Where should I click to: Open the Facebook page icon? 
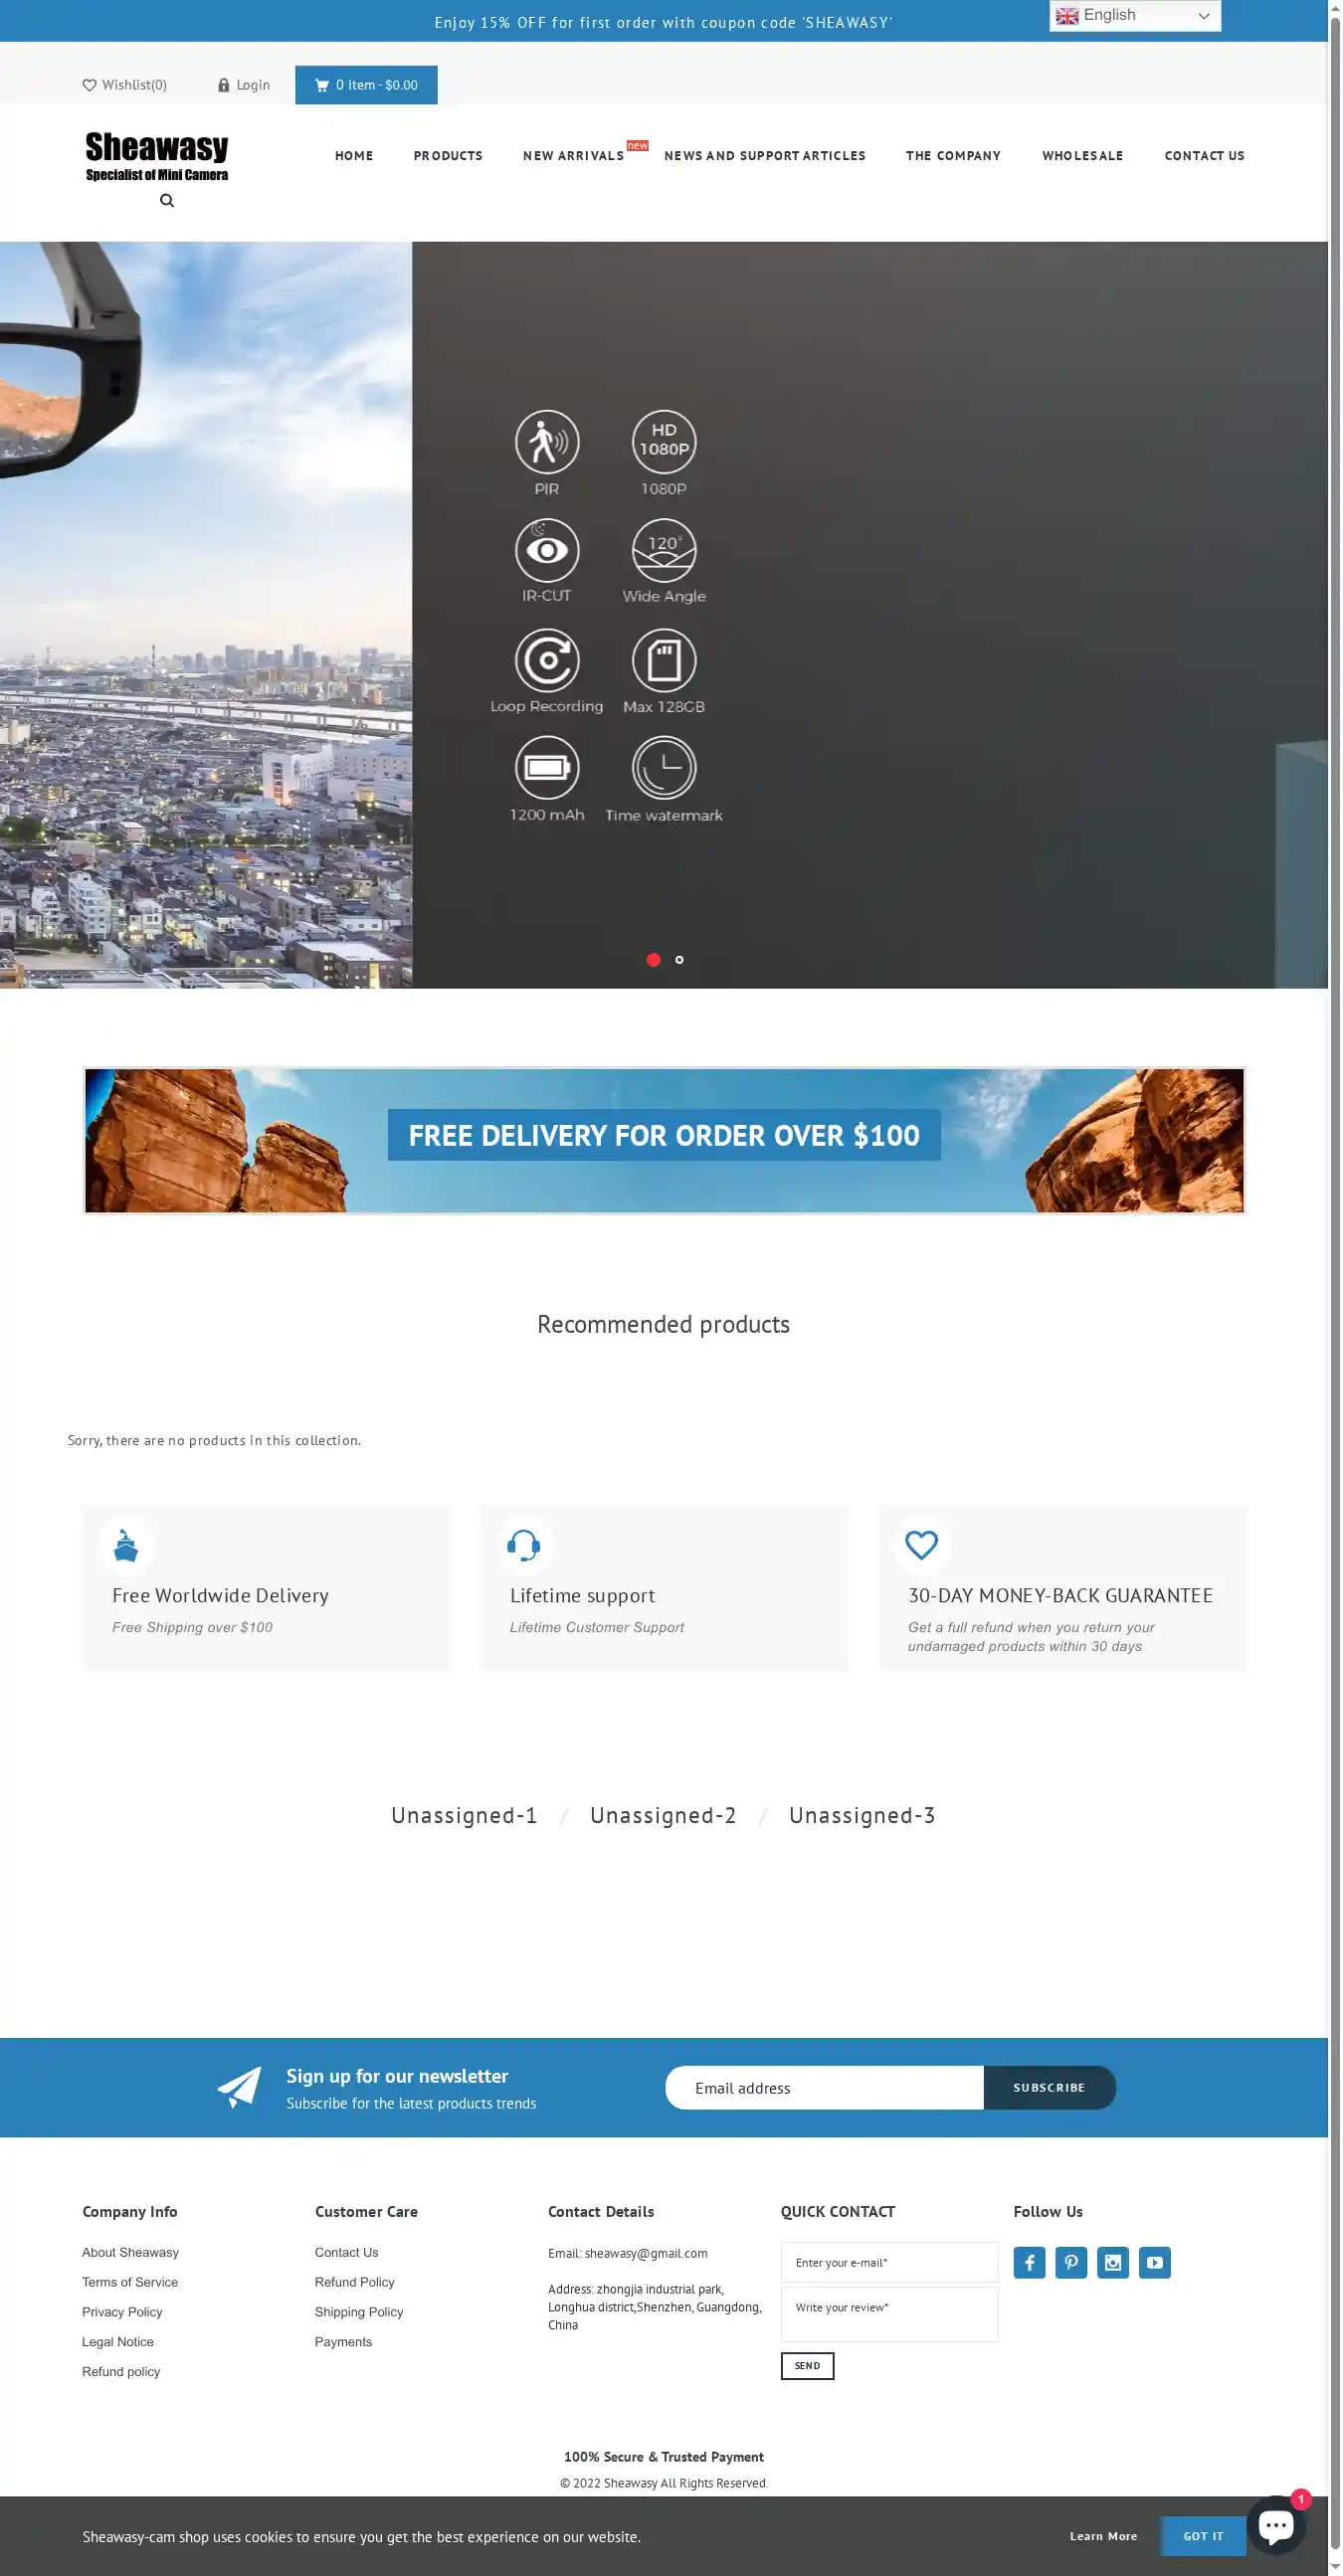click(x=1029, y=2262)
